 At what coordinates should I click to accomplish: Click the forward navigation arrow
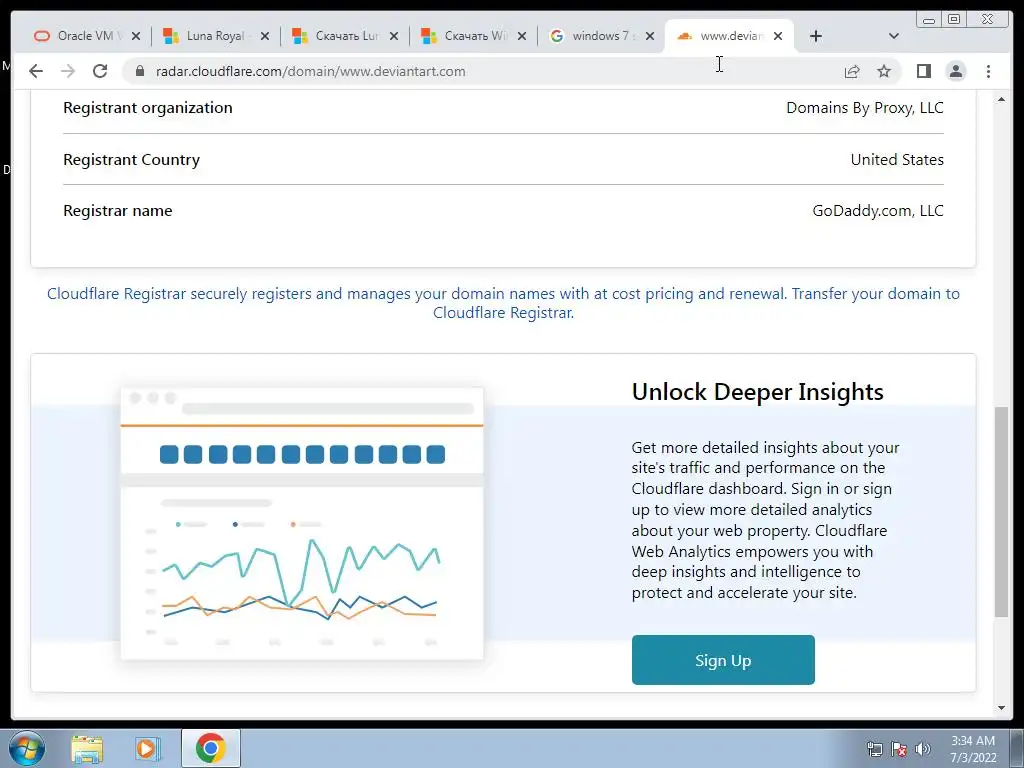68,71
